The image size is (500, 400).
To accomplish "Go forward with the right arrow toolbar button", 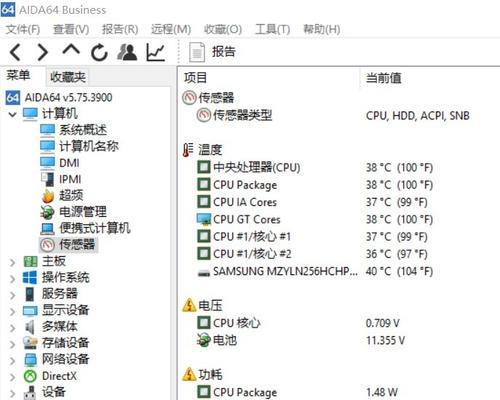I will point(42,52).
